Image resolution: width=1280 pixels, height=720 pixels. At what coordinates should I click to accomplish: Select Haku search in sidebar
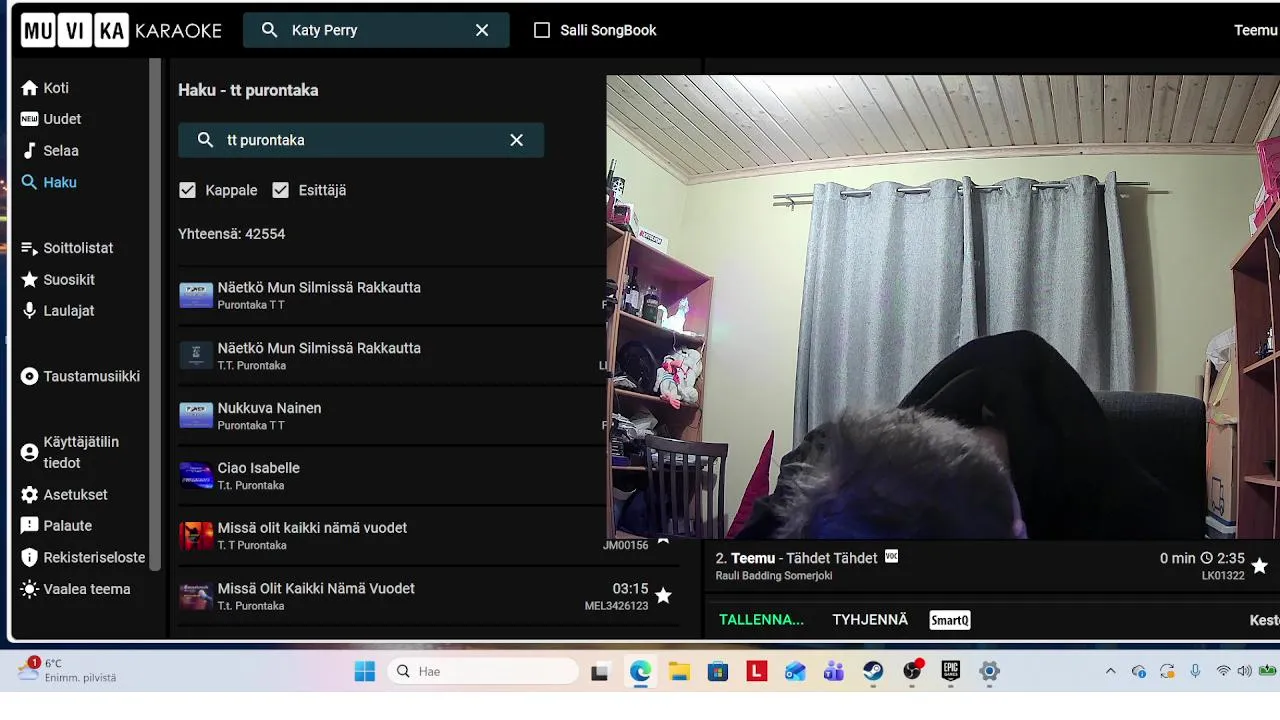pyautogui.click(x=49, y=183)
